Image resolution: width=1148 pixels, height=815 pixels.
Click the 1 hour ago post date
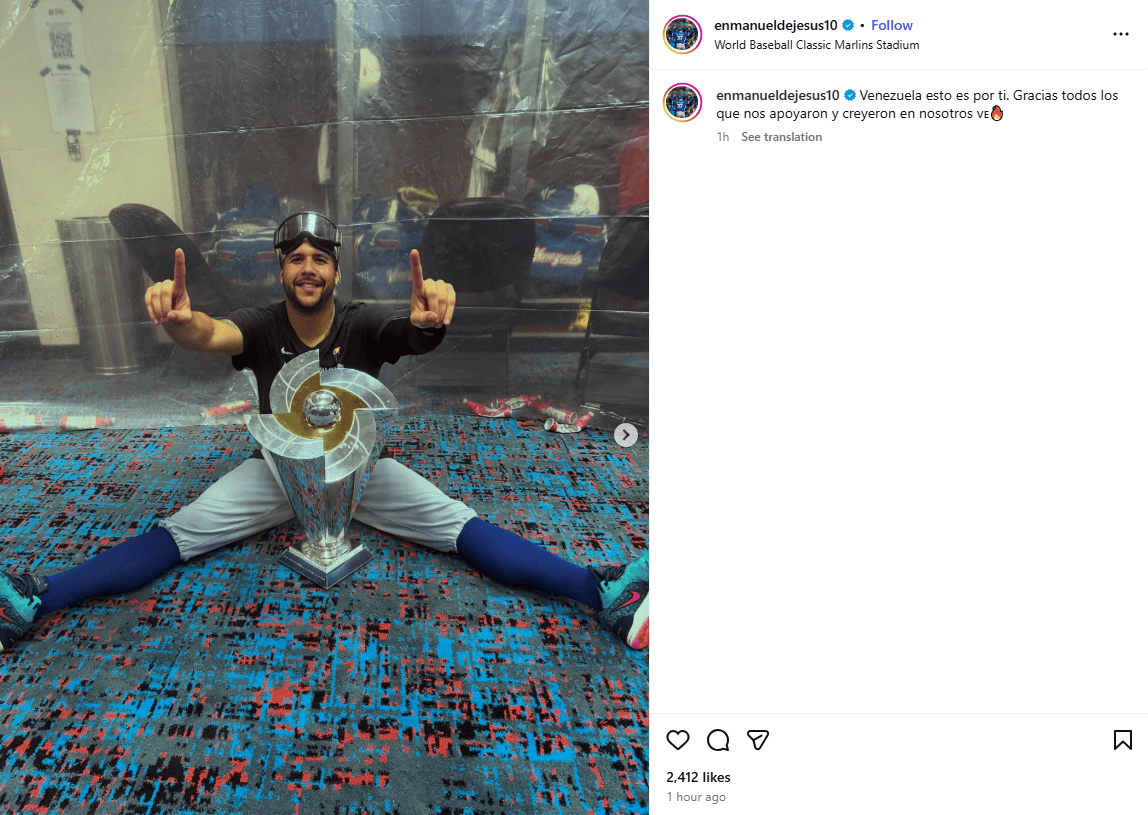point(696,797)
